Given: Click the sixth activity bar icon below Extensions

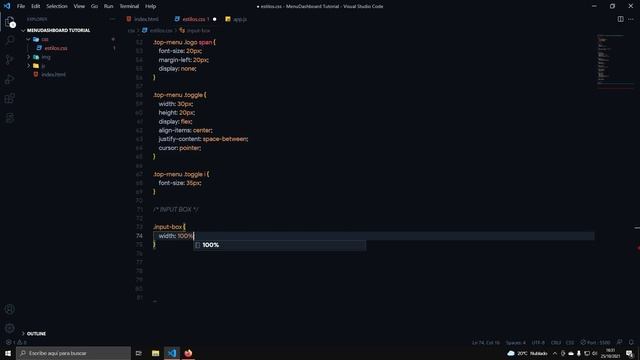Looking at the screenshot, I should tap(10, 118).
